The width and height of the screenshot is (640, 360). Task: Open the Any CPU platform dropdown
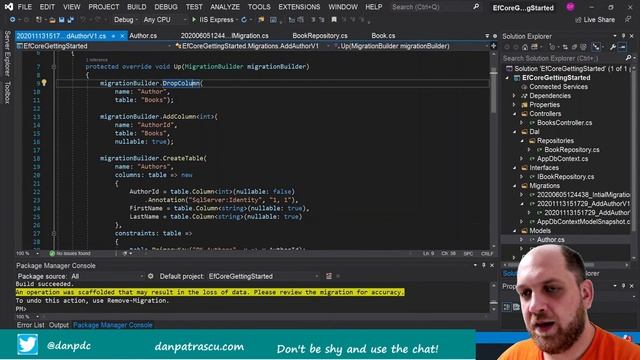tap(164, 20)
